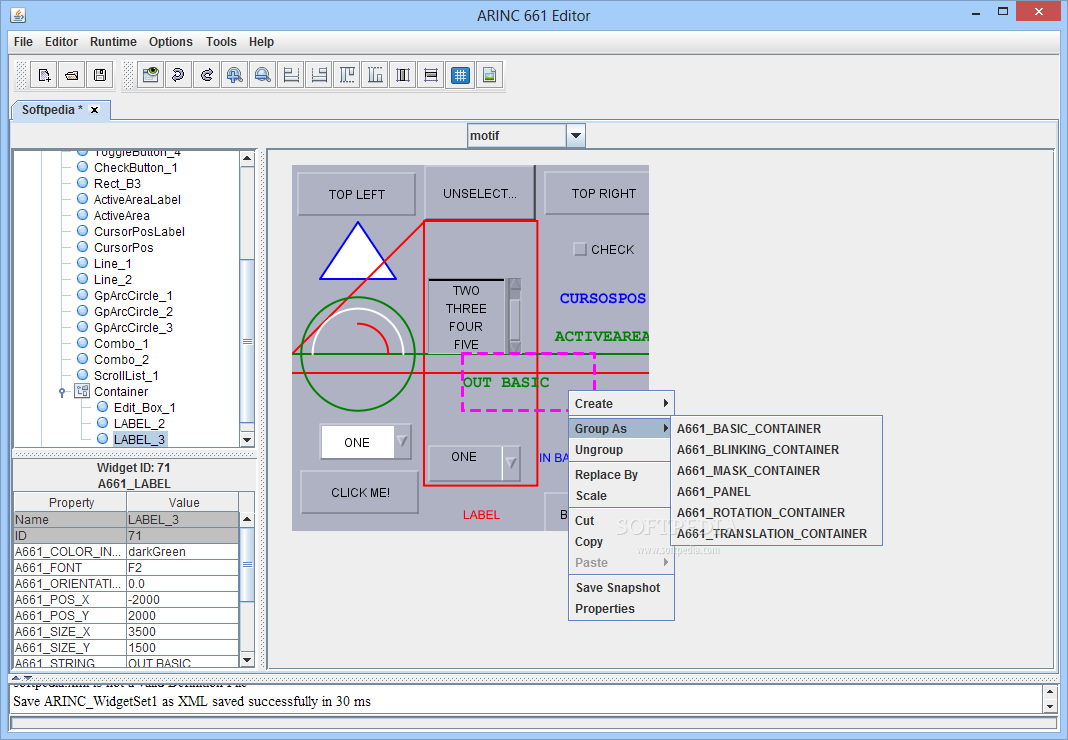Click the same-width toolbar icon

point(431,75)
